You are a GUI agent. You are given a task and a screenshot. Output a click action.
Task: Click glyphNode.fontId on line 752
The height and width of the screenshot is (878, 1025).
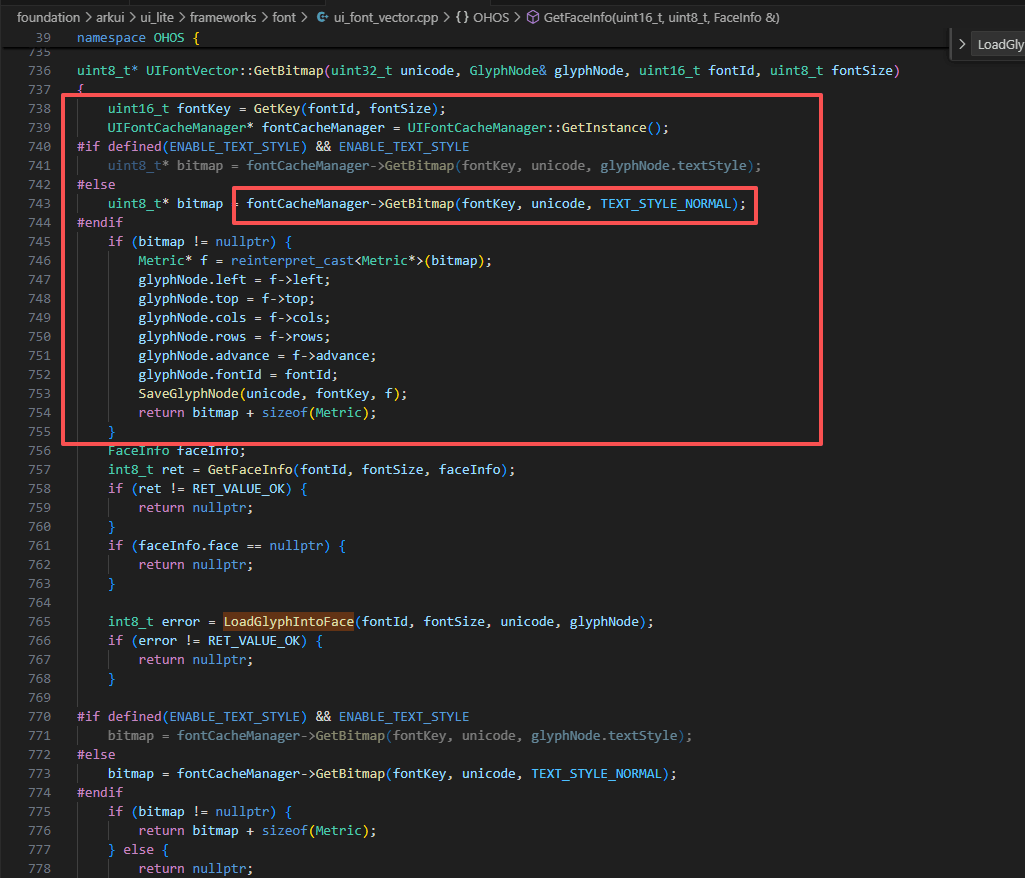199,375
